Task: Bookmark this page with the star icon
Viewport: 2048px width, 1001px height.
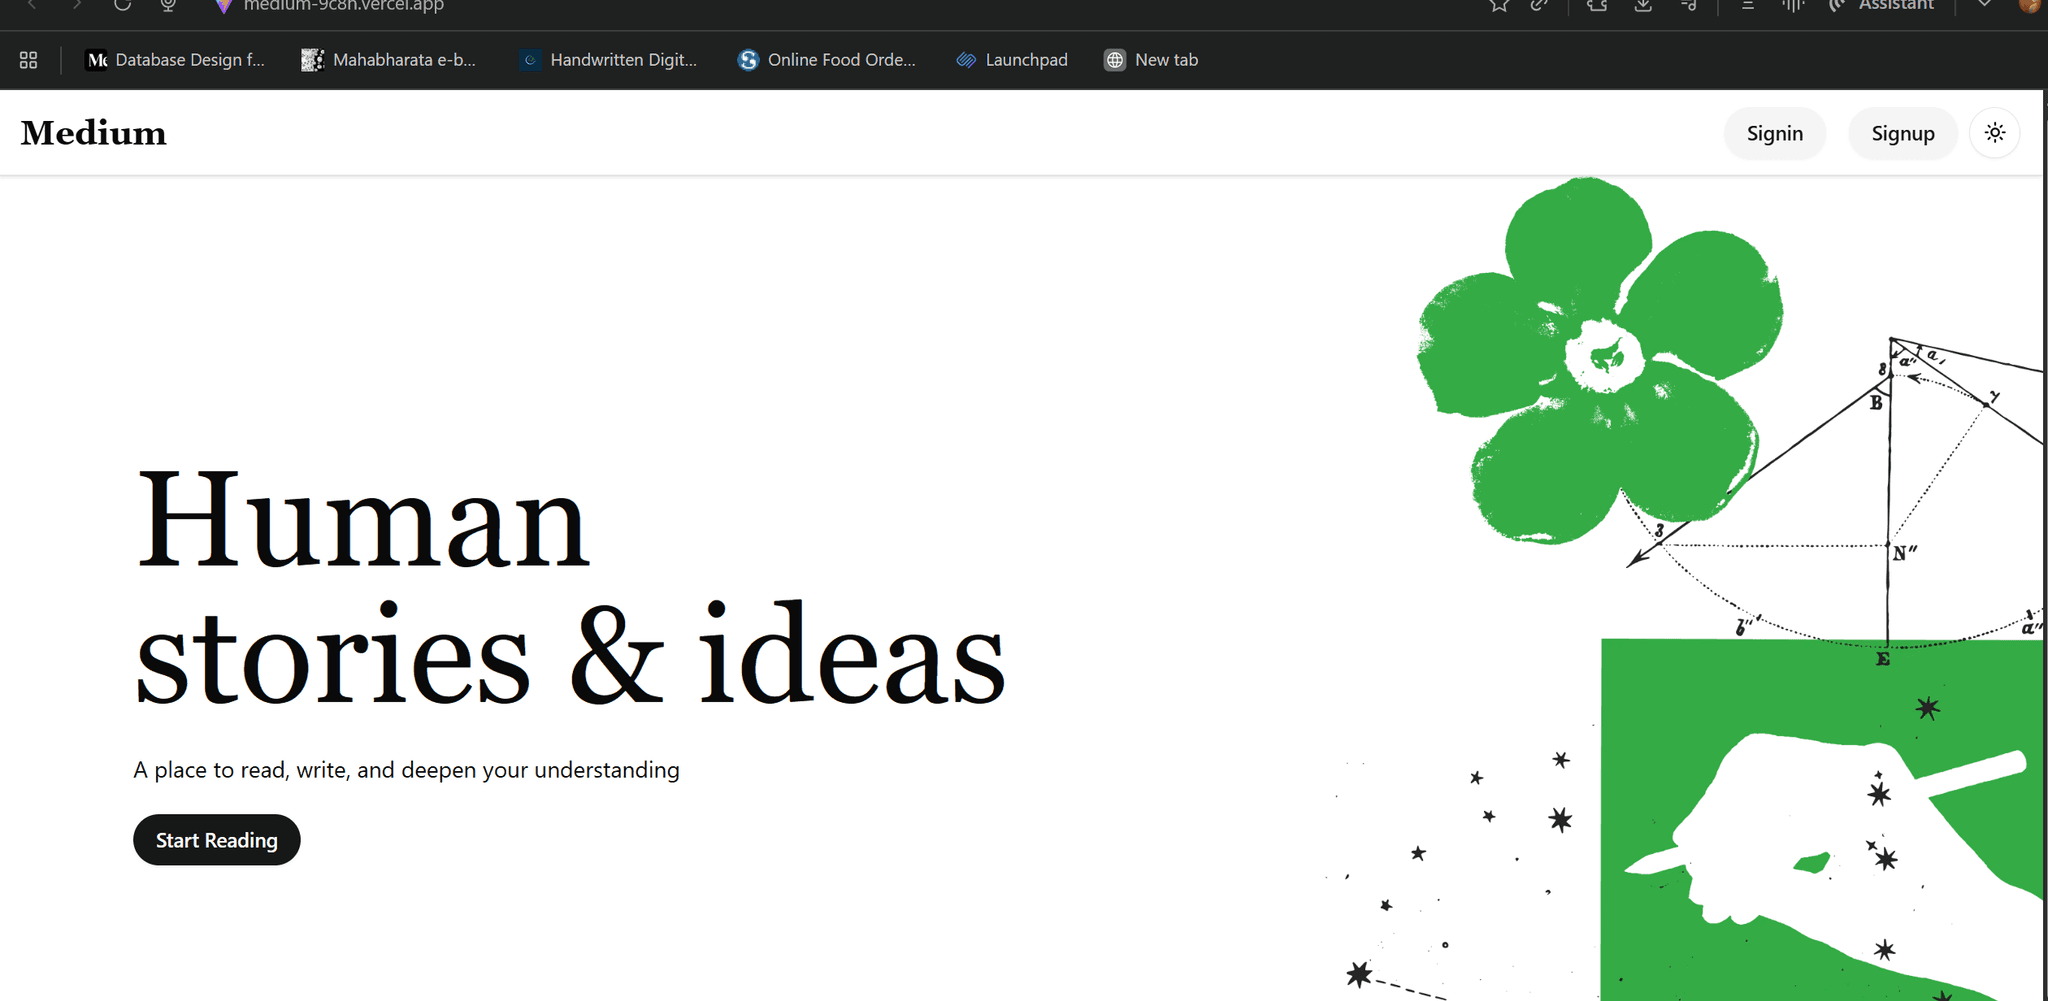Action: 1498,5
